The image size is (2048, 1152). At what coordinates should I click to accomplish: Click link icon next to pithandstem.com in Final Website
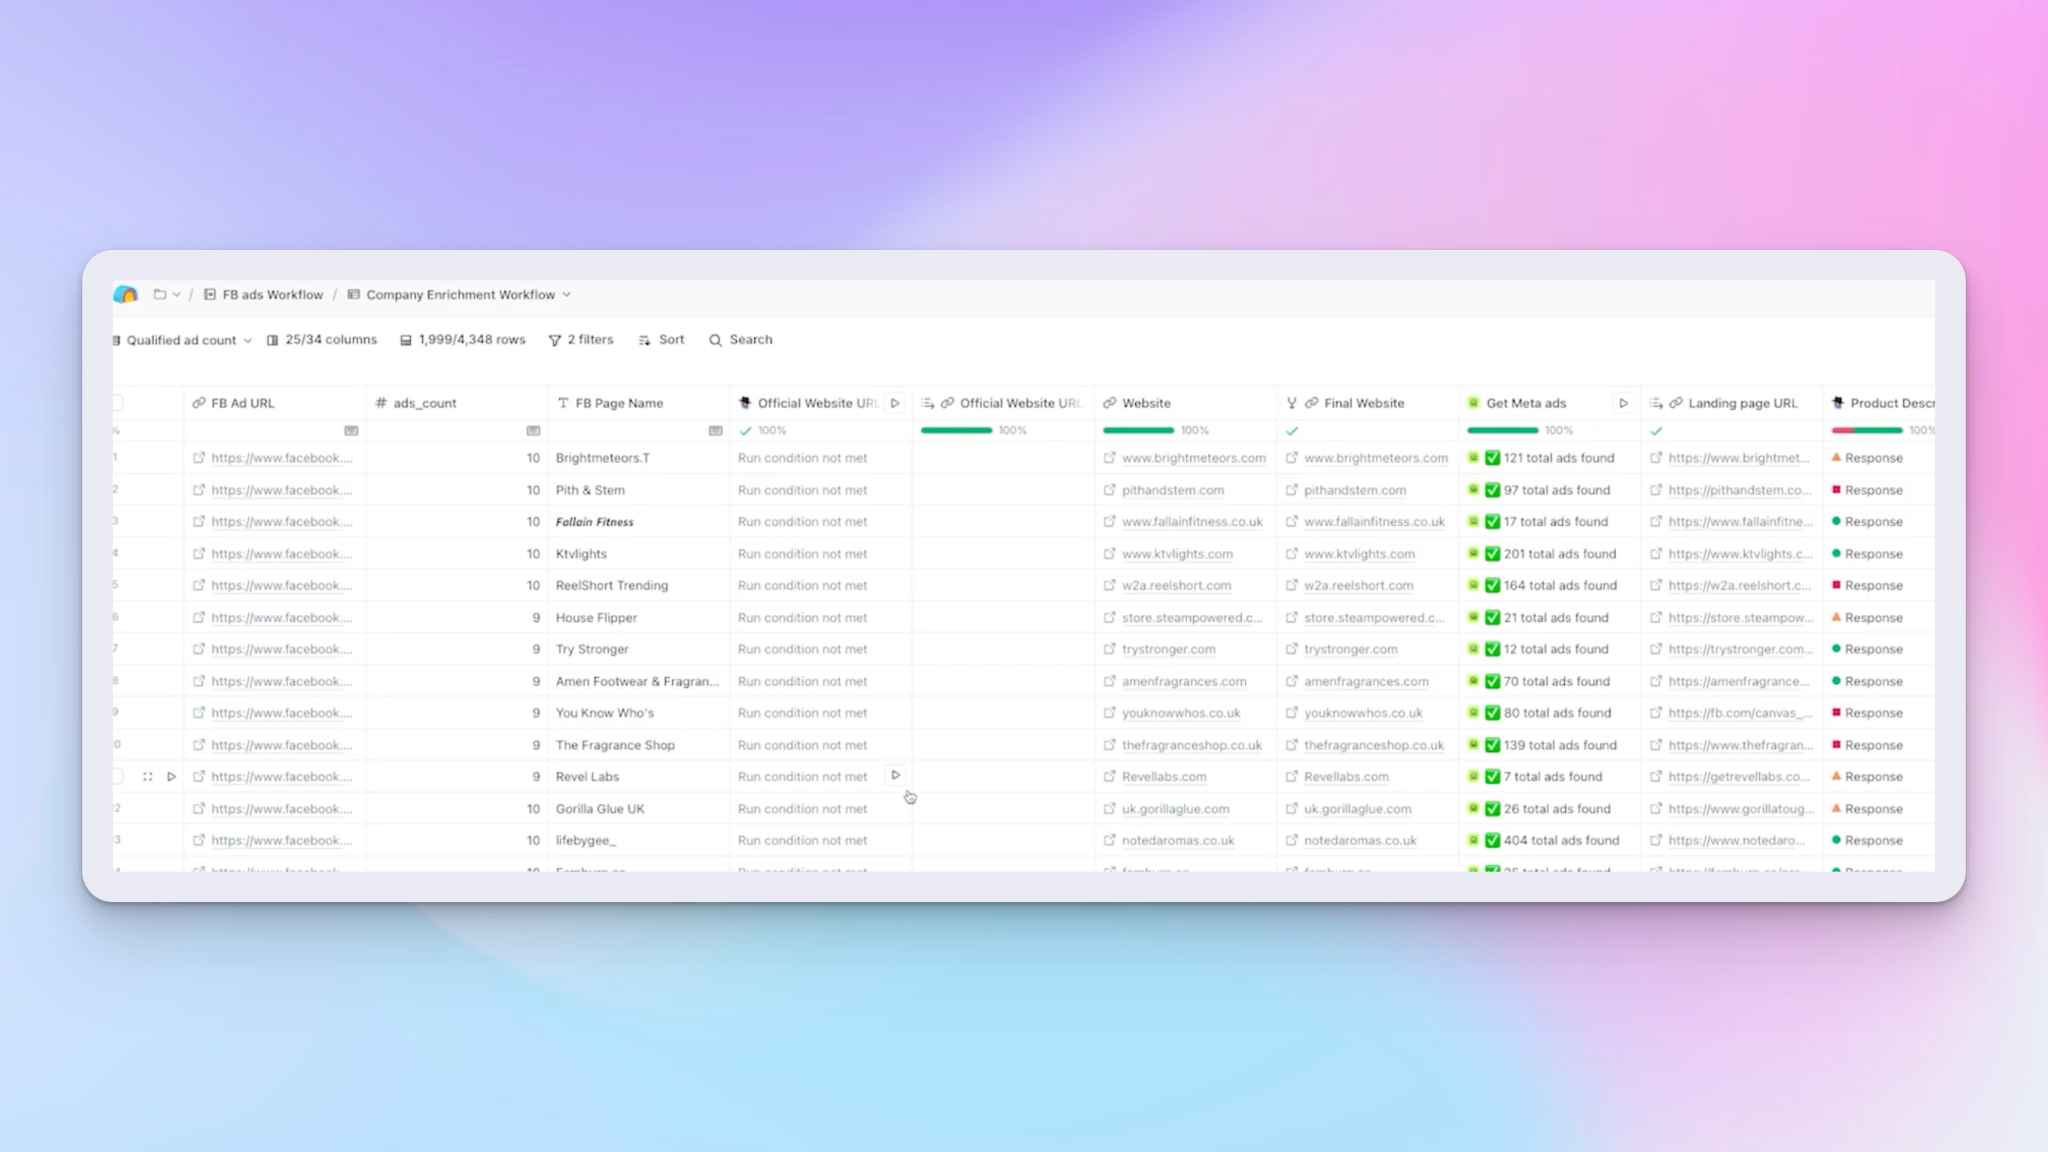tap(1291, 490)
